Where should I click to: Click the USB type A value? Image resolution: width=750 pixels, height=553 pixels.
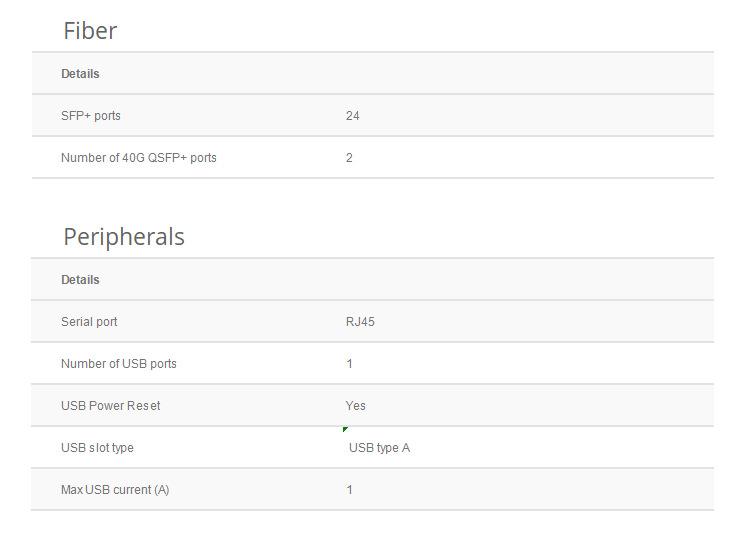pos(379,448)
